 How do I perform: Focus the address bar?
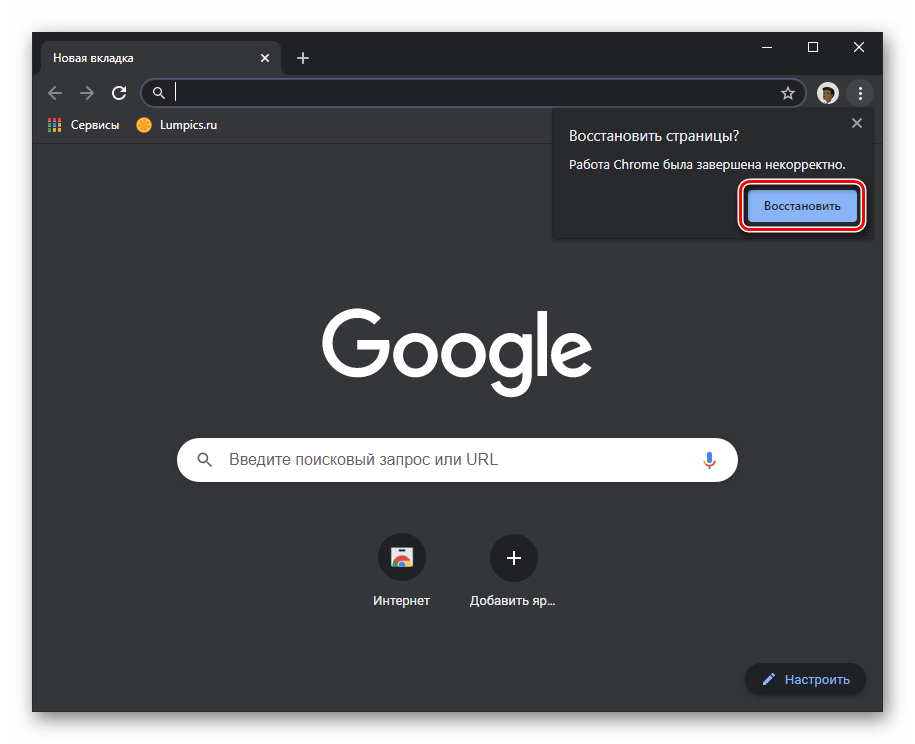470,93
